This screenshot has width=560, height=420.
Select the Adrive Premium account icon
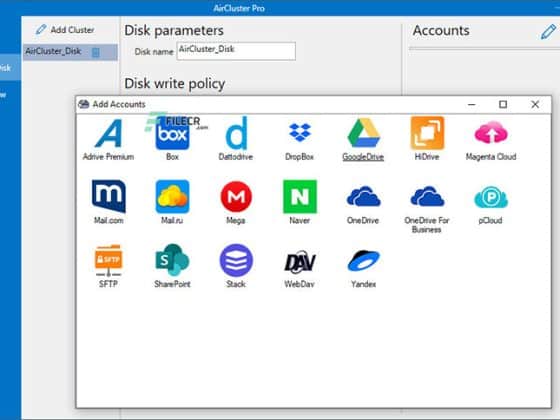[109, 134]
